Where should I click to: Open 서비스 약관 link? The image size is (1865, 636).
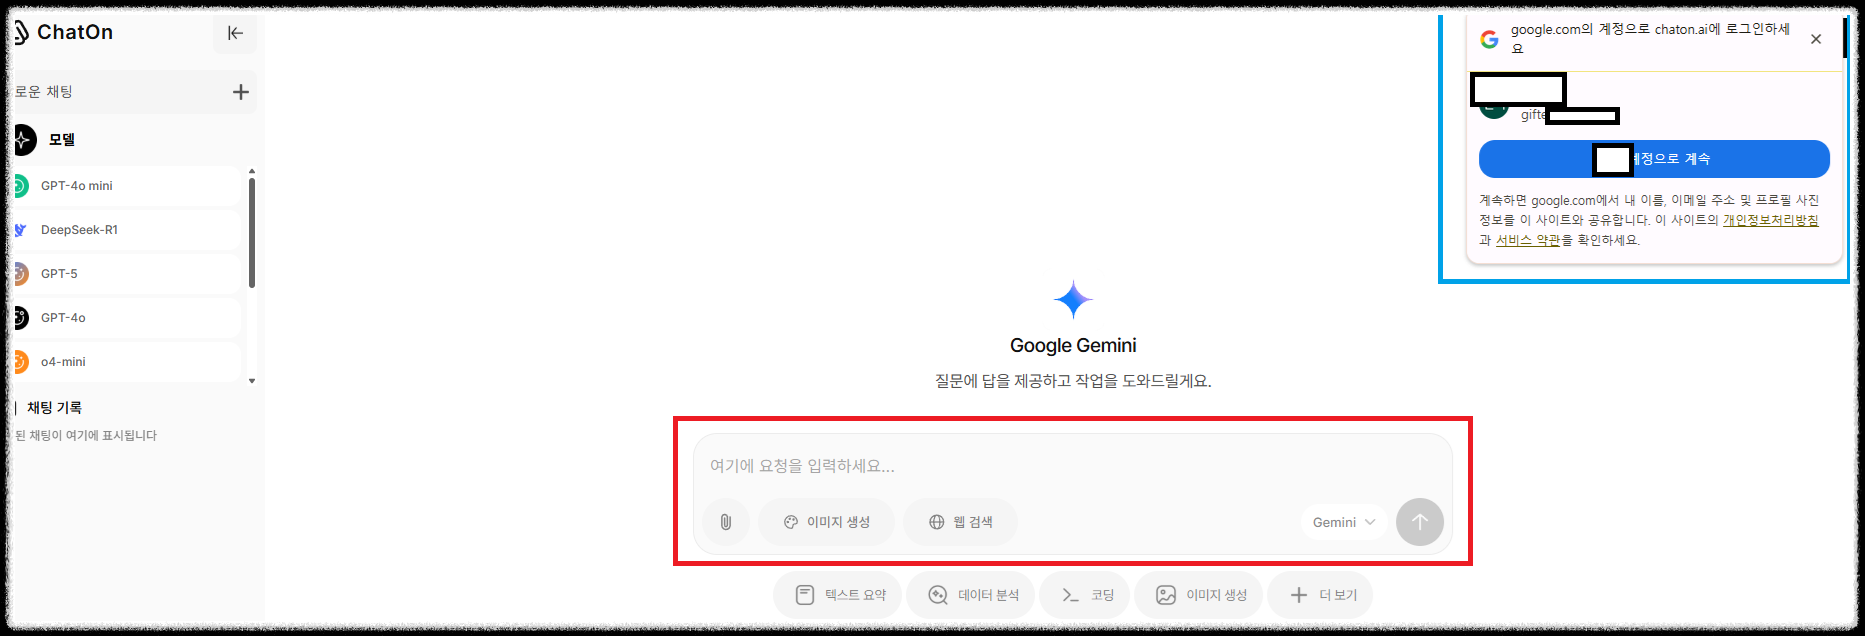[1527, 240]
